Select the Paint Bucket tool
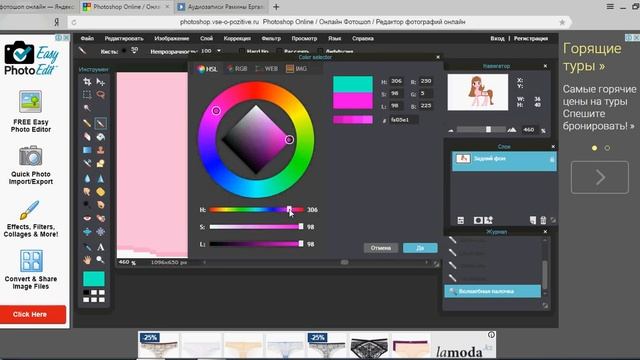Viewport: 640px width, 360px height. (100, 137)
